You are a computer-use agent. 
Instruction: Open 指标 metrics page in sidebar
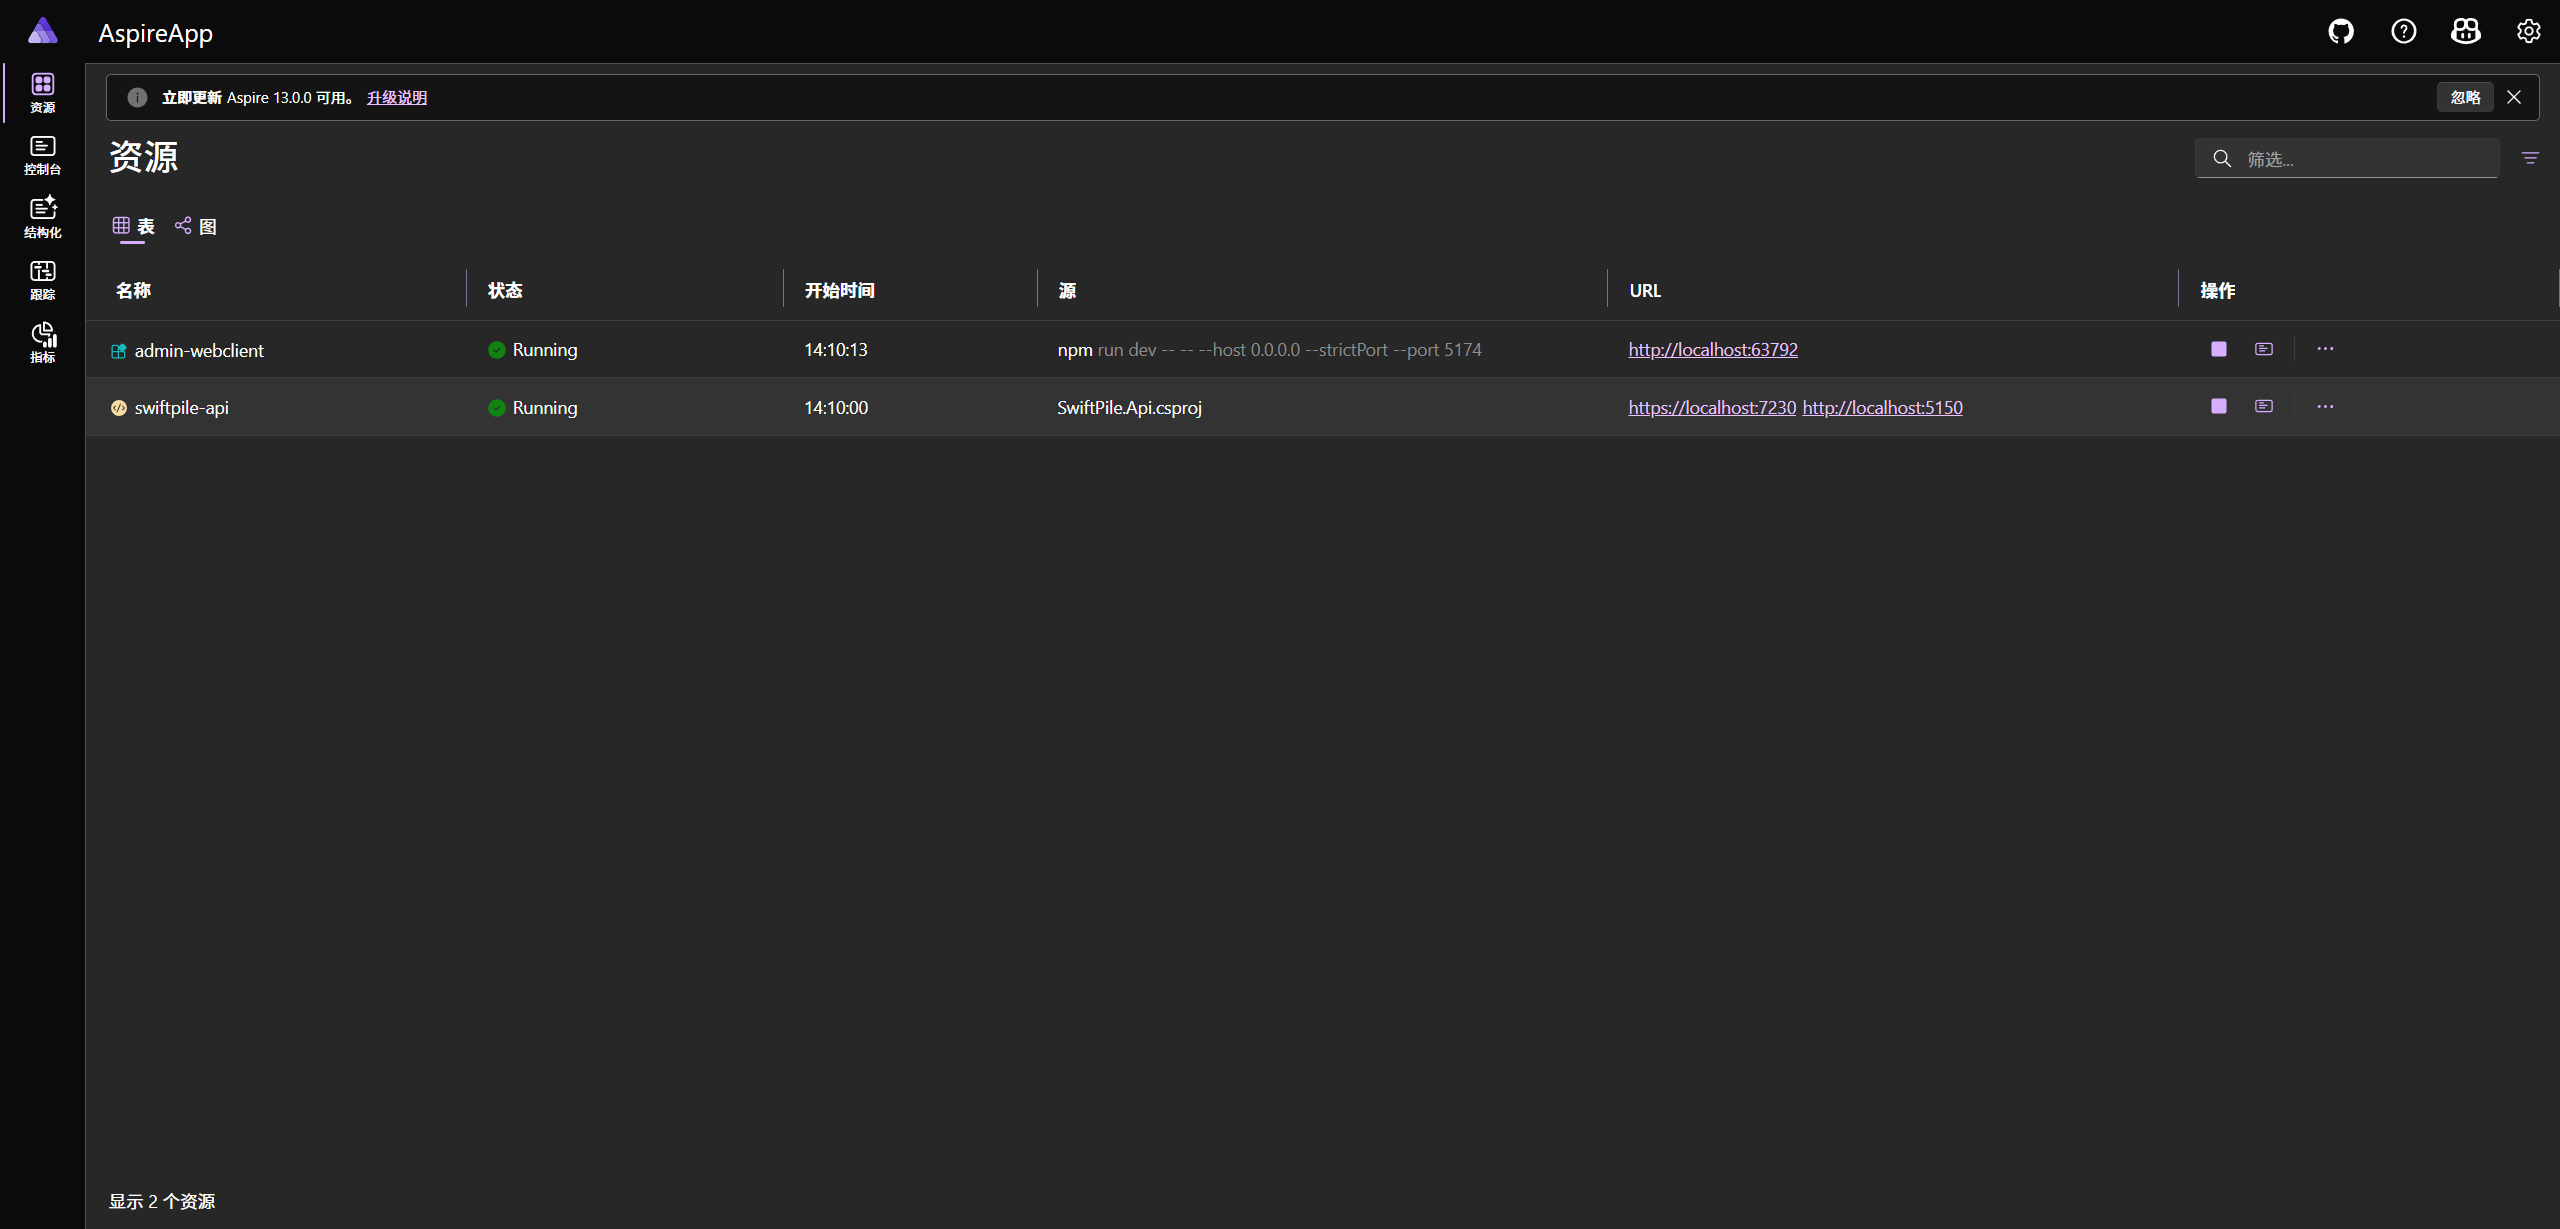tap(43, 342)
